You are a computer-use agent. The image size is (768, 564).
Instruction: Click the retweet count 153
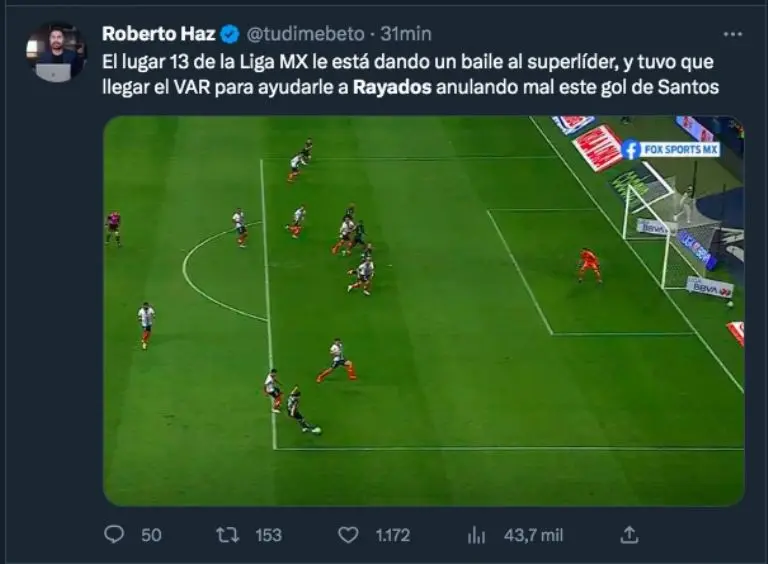[268, 535]
